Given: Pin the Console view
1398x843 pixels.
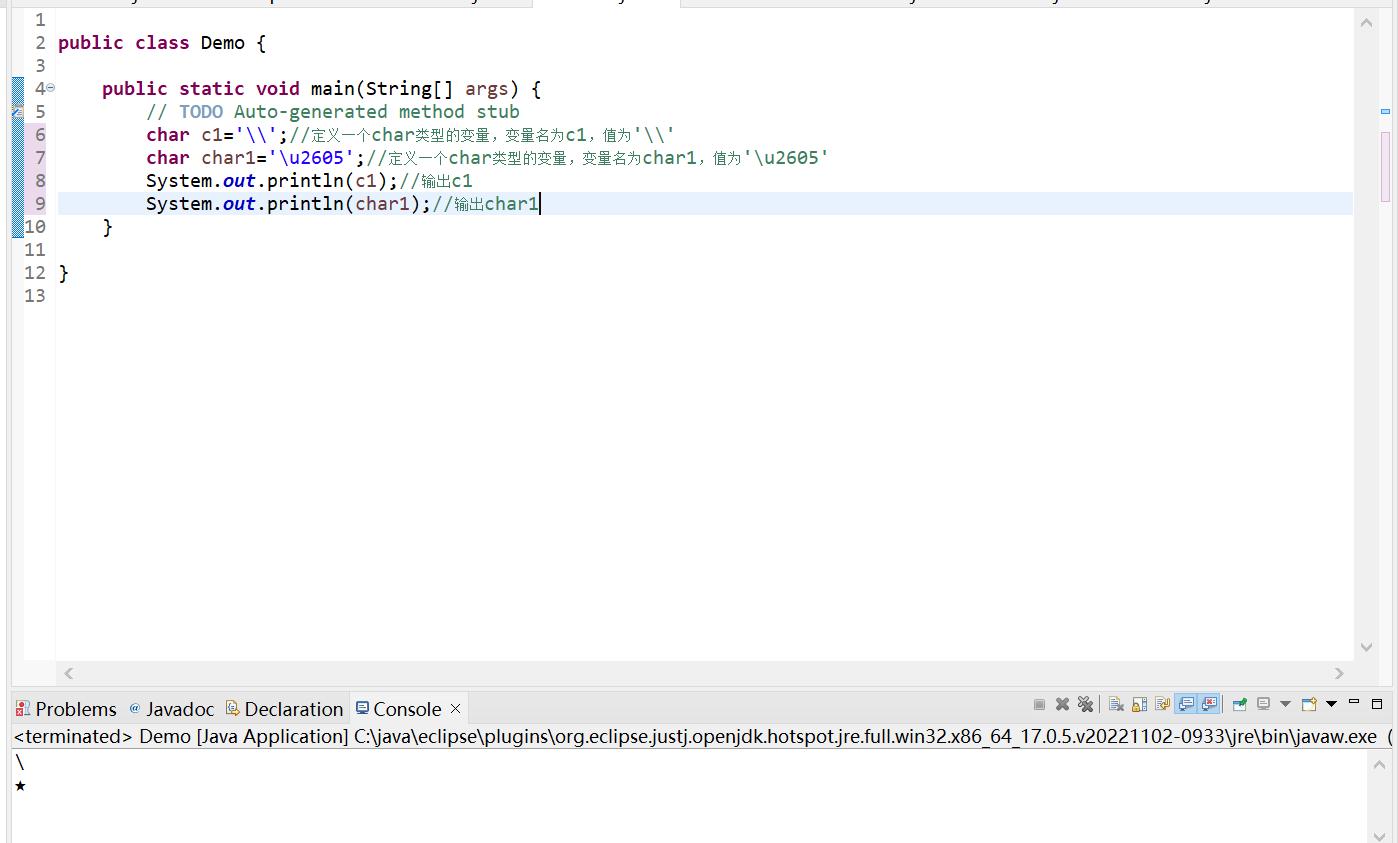Looking at the screenshot, I should point(1239,704).
